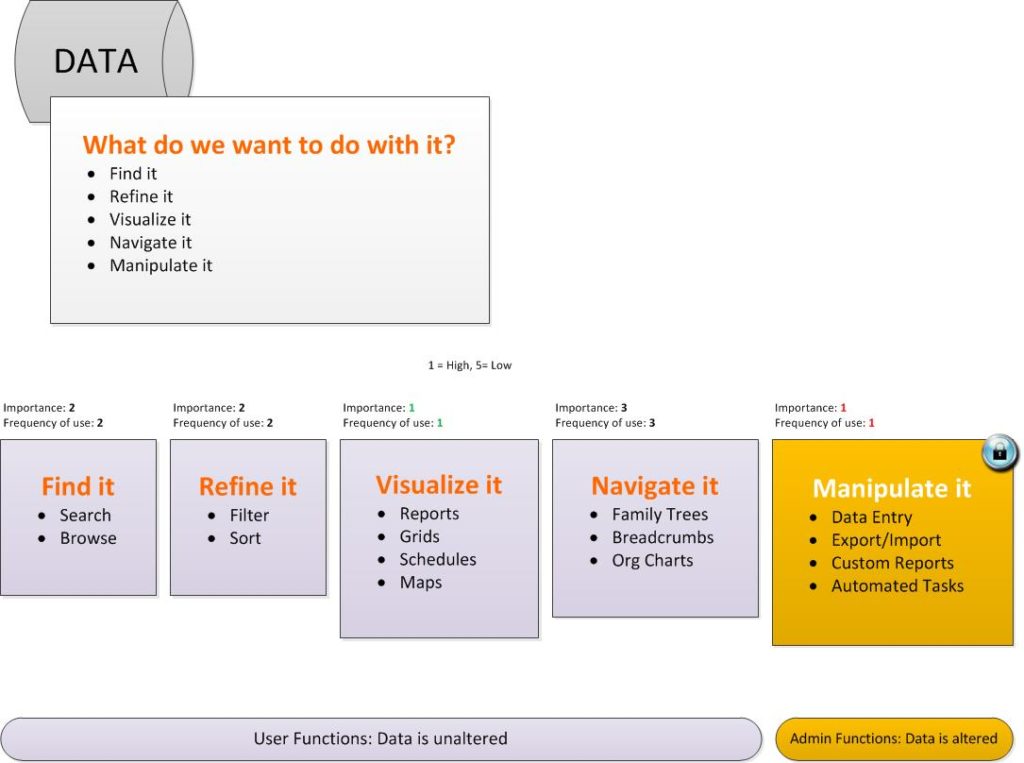This screenshot has height=763, width=1024.
Task: Click the 'Export/Import' bullet item
Action: [886, 541]
